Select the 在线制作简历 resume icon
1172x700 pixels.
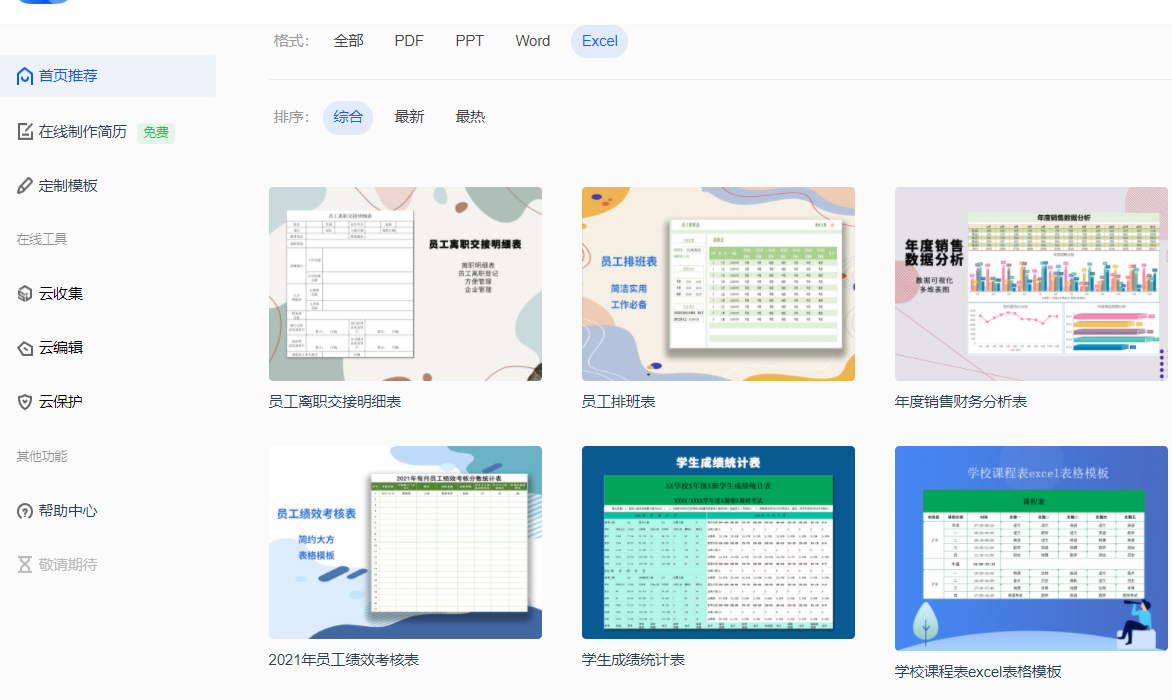[25, 131]
